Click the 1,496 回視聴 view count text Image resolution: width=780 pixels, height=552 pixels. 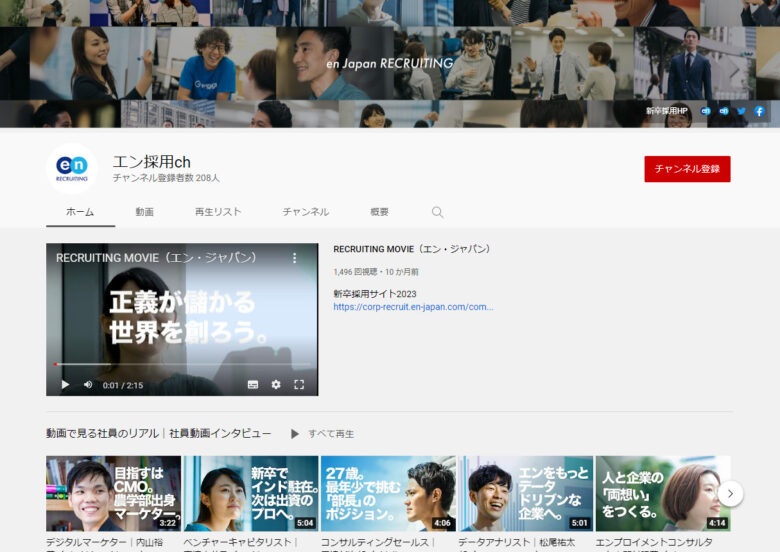[x=356, y=272]
